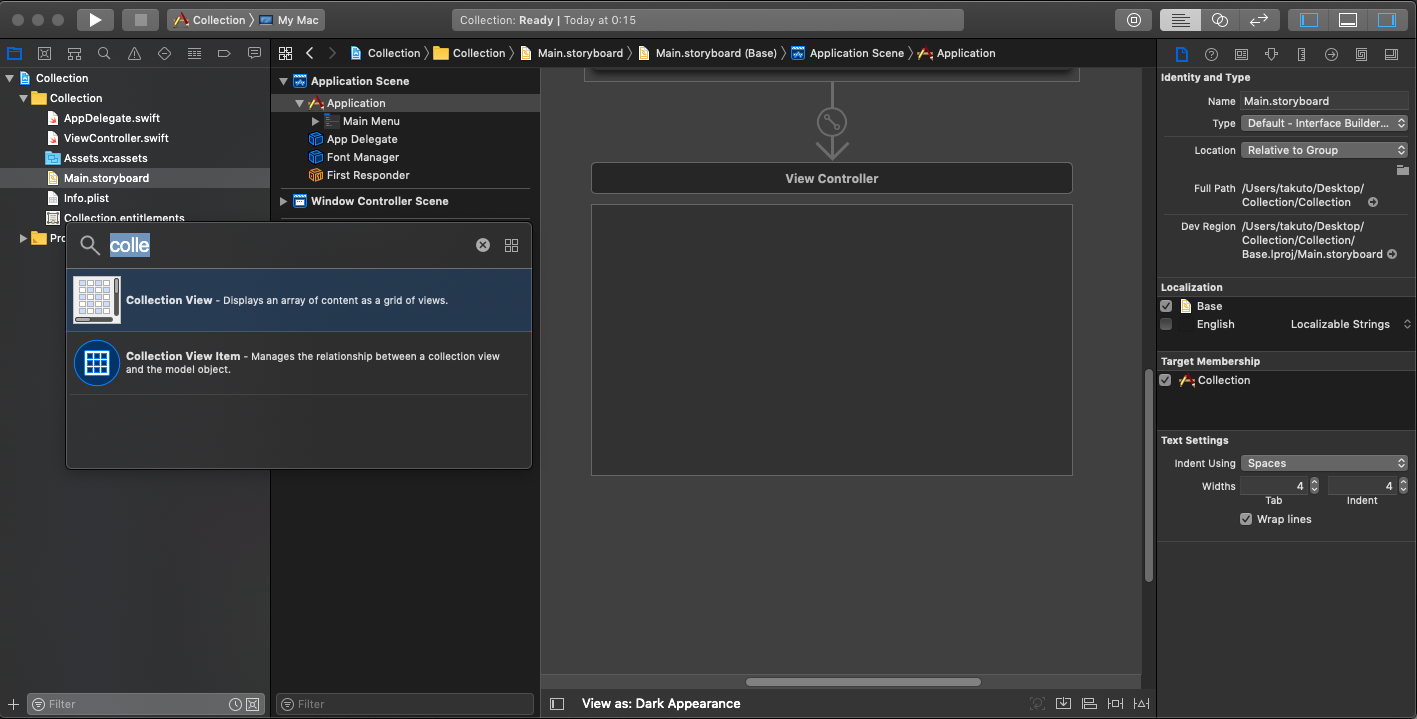Show the Quick Help inspector
This screenshot has height=719, width=1417.
(1211, 54)
